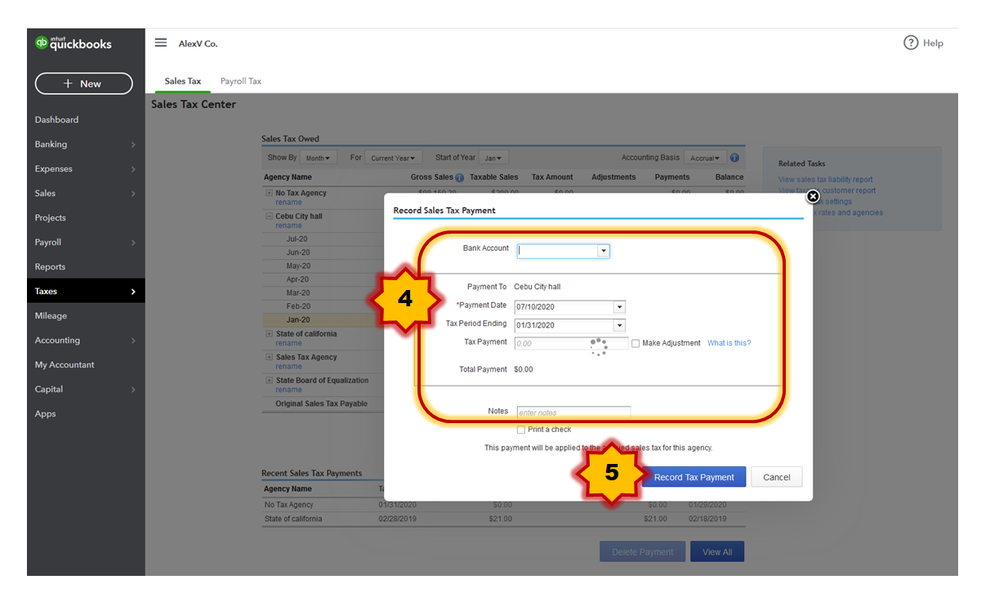Click the View All button

click(x=717, y=552)
